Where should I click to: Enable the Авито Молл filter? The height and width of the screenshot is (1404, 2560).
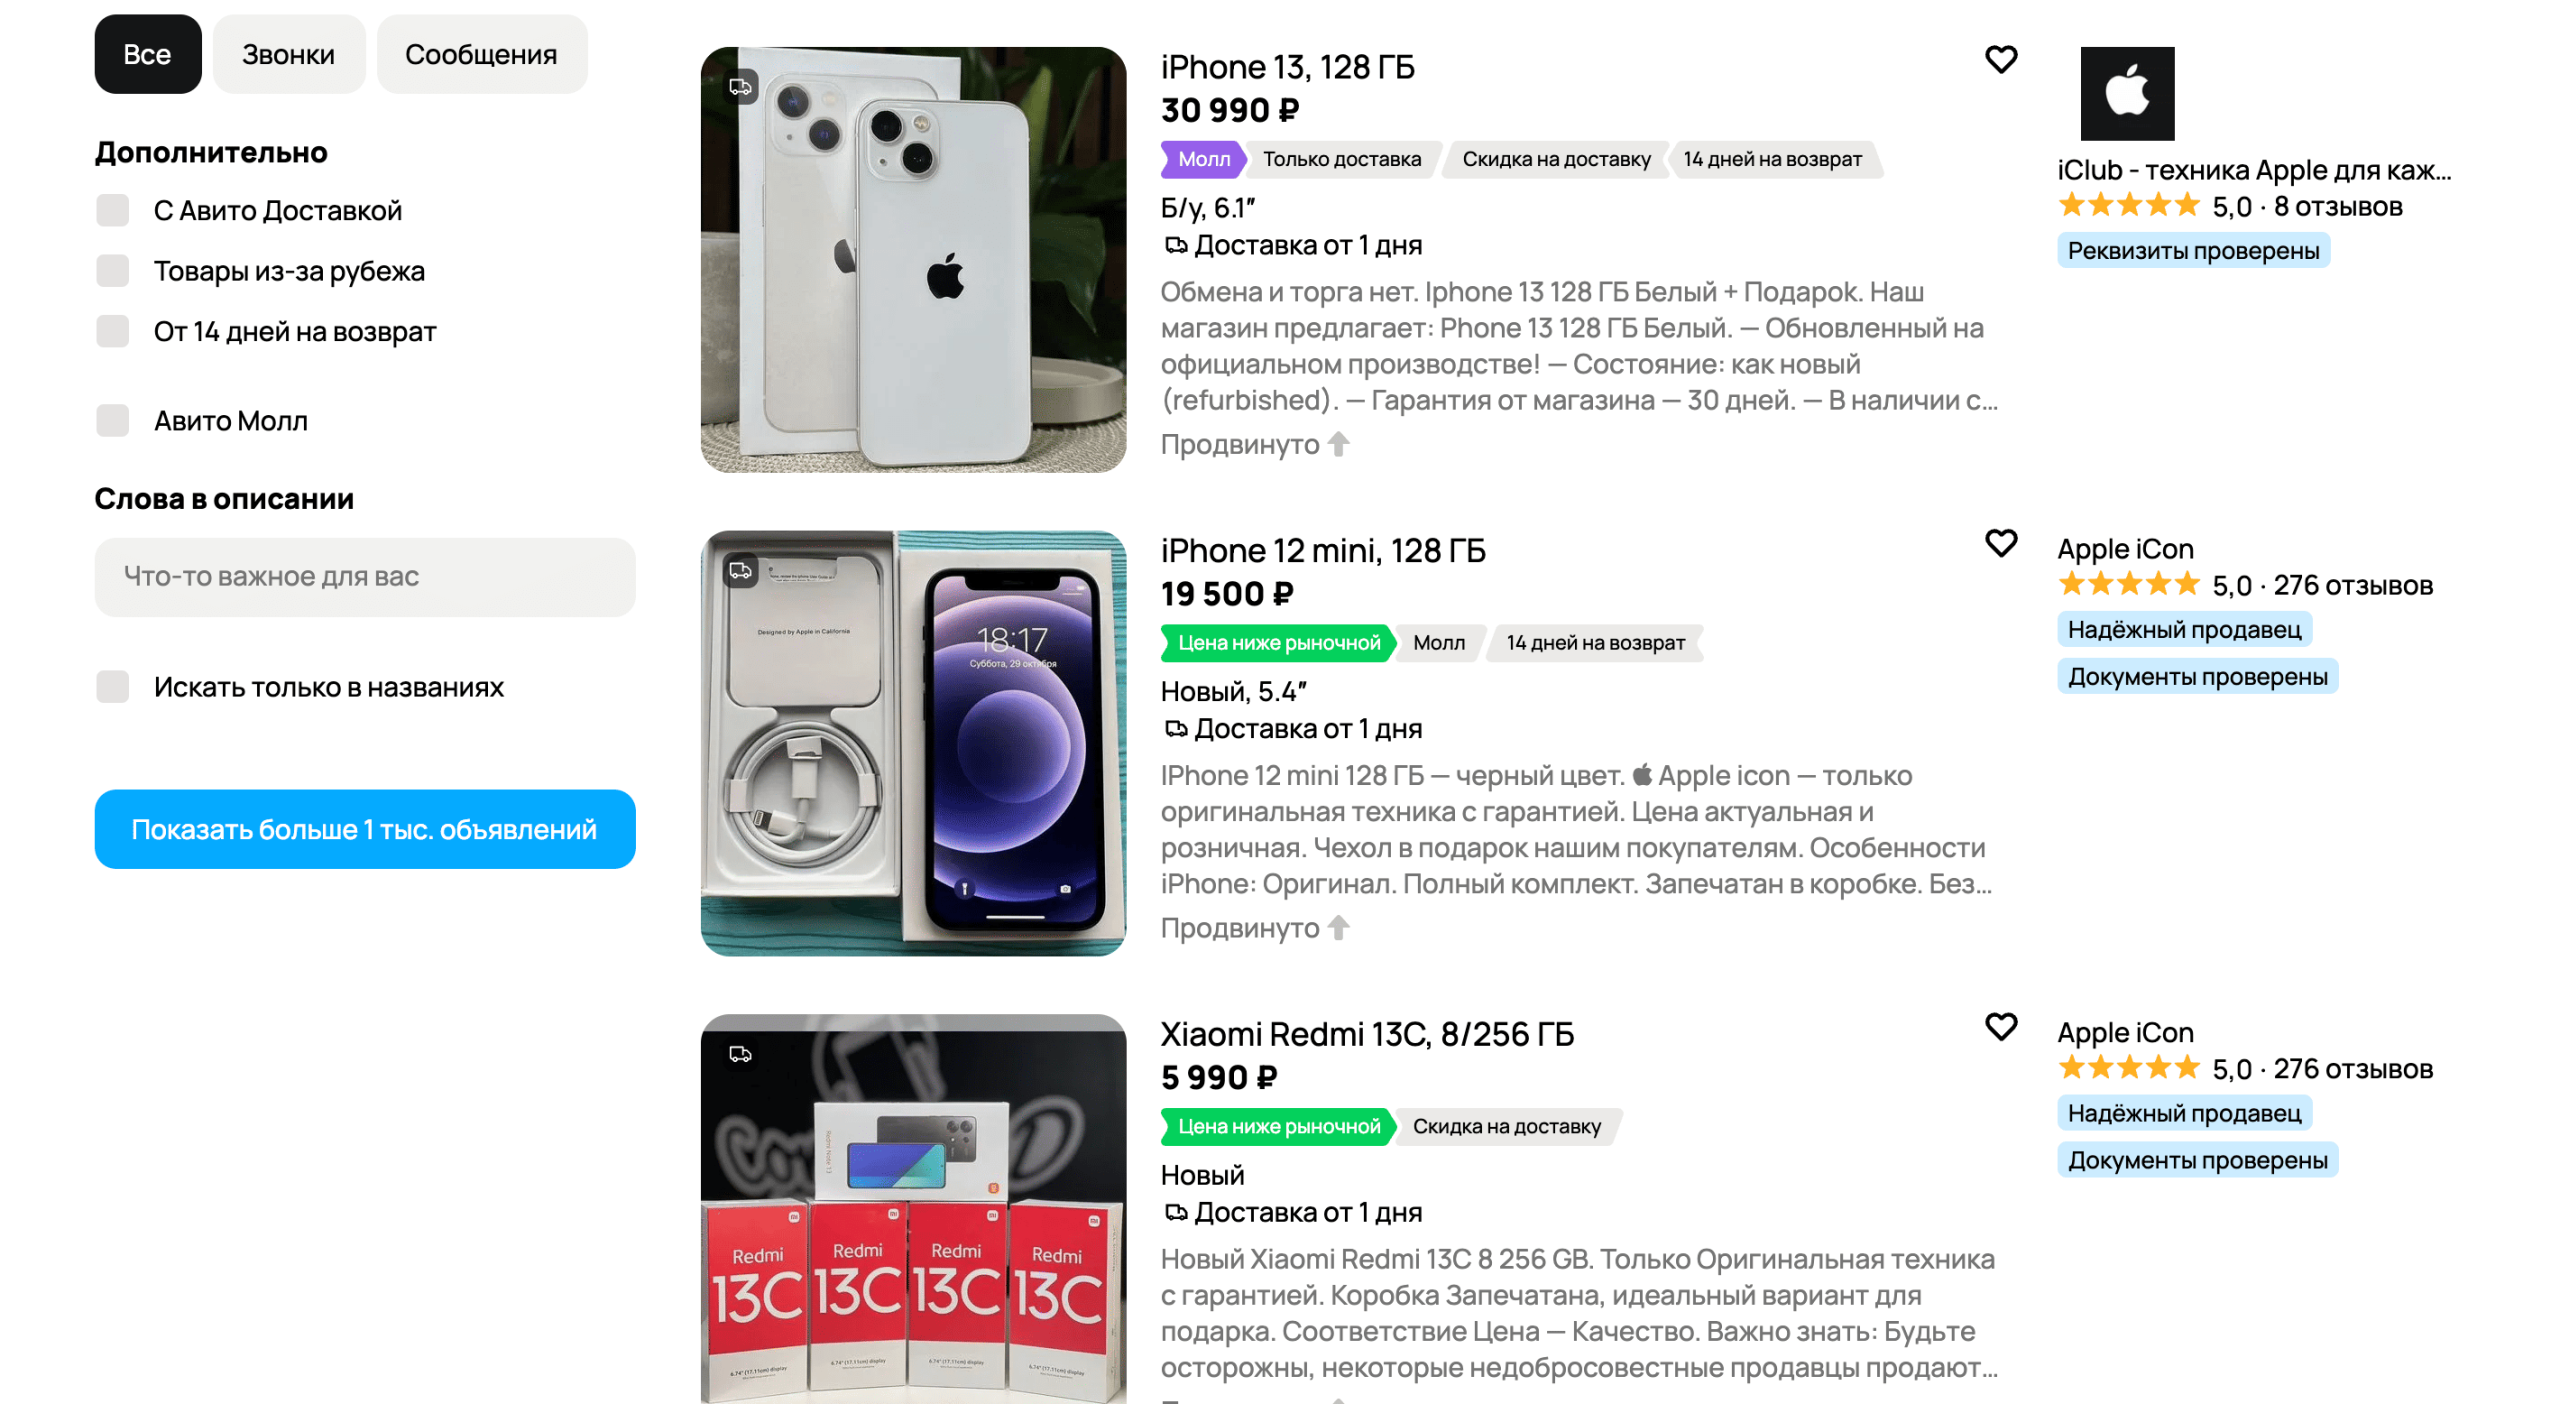coord(113,421)
